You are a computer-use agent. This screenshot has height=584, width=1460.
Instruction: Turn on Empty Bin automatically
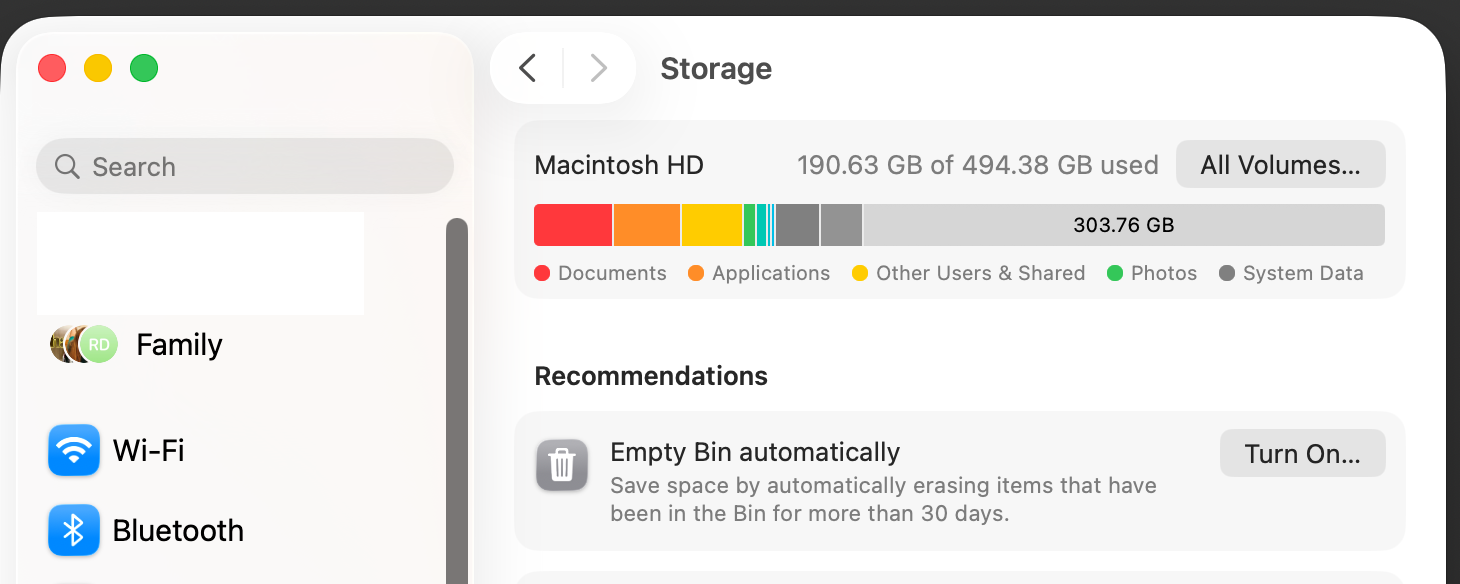point(1302,454)
